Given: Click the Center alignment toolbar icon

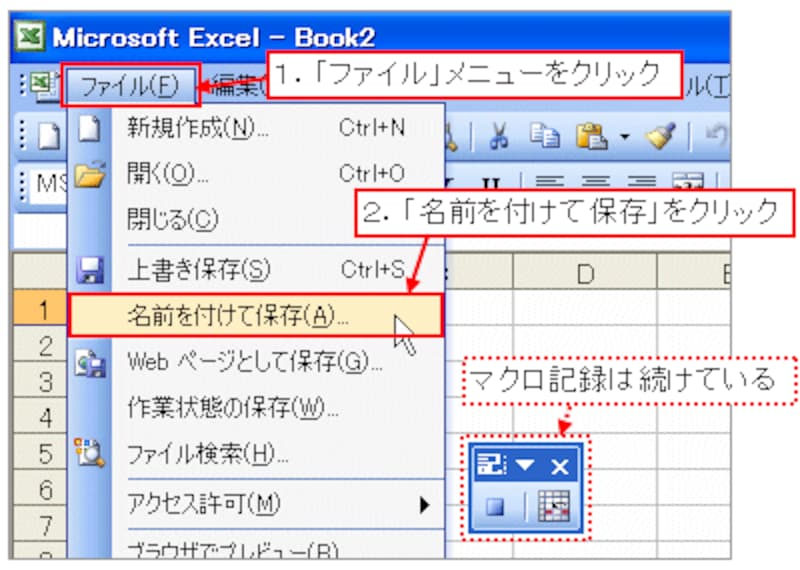Looking at the screenshot, I should [595, 182].
